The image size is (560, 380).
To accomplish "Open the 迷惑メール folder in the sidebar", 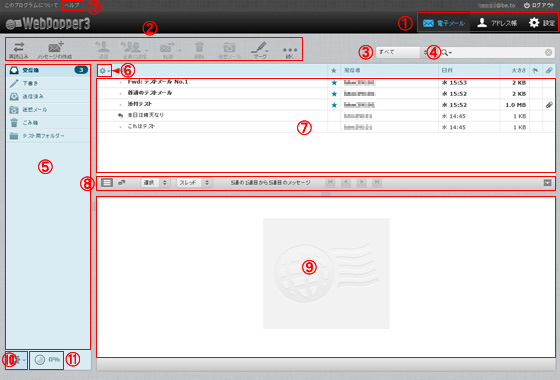I will 48,110.
